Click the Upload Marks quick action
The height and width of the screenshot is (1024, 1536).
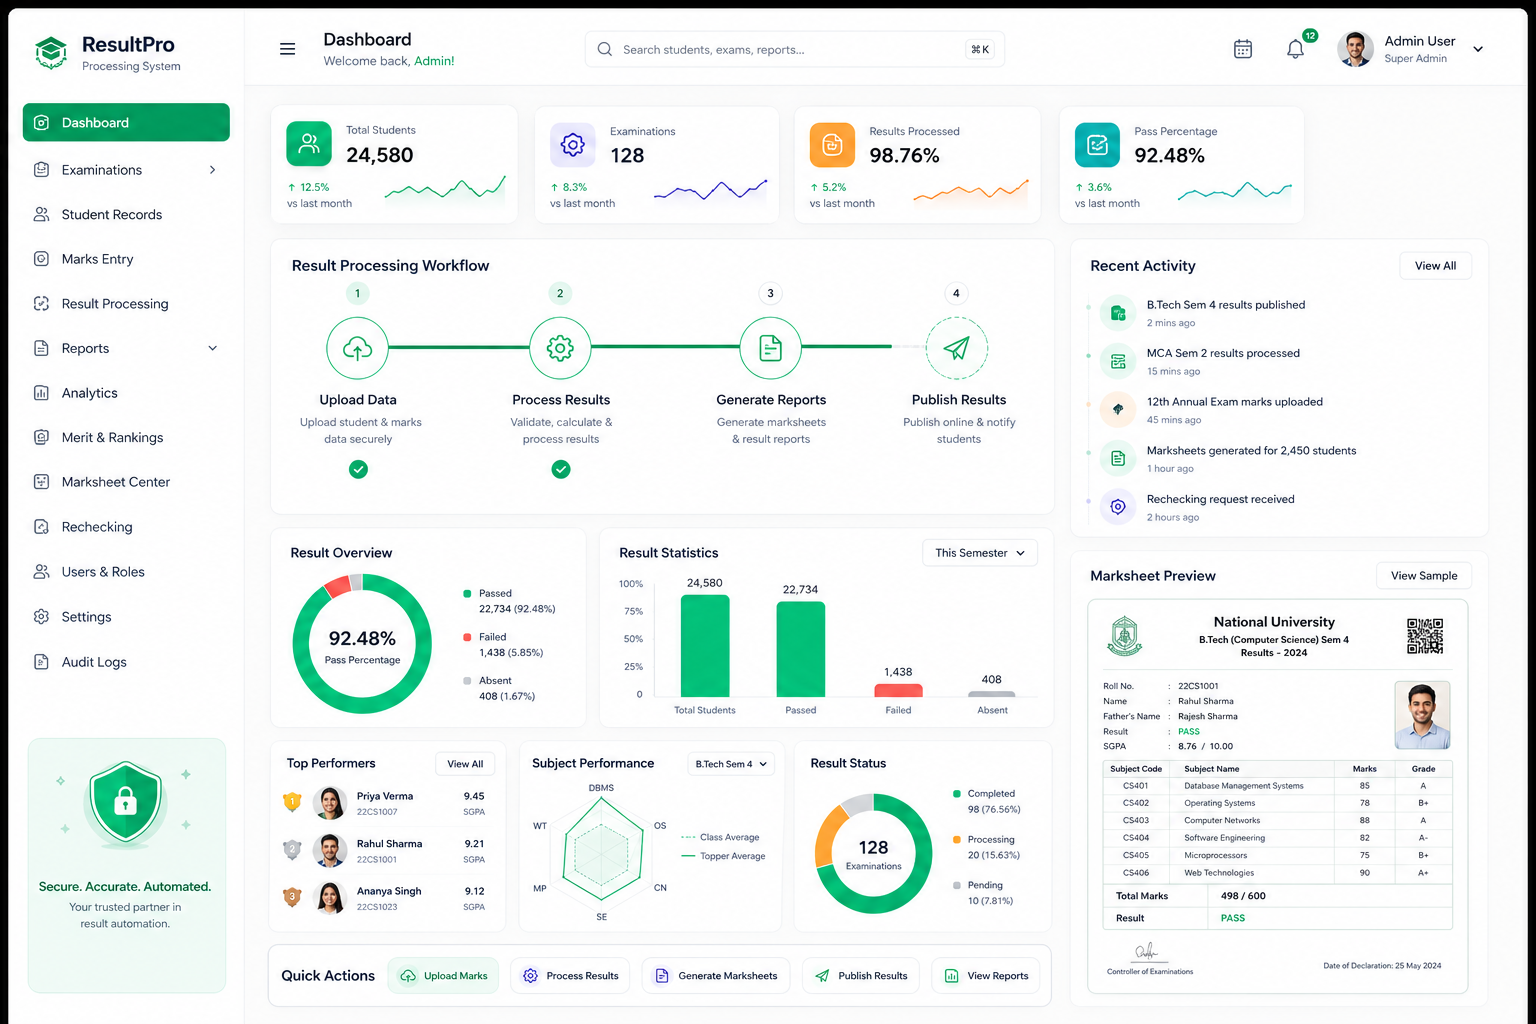click(x=445, y=976)
